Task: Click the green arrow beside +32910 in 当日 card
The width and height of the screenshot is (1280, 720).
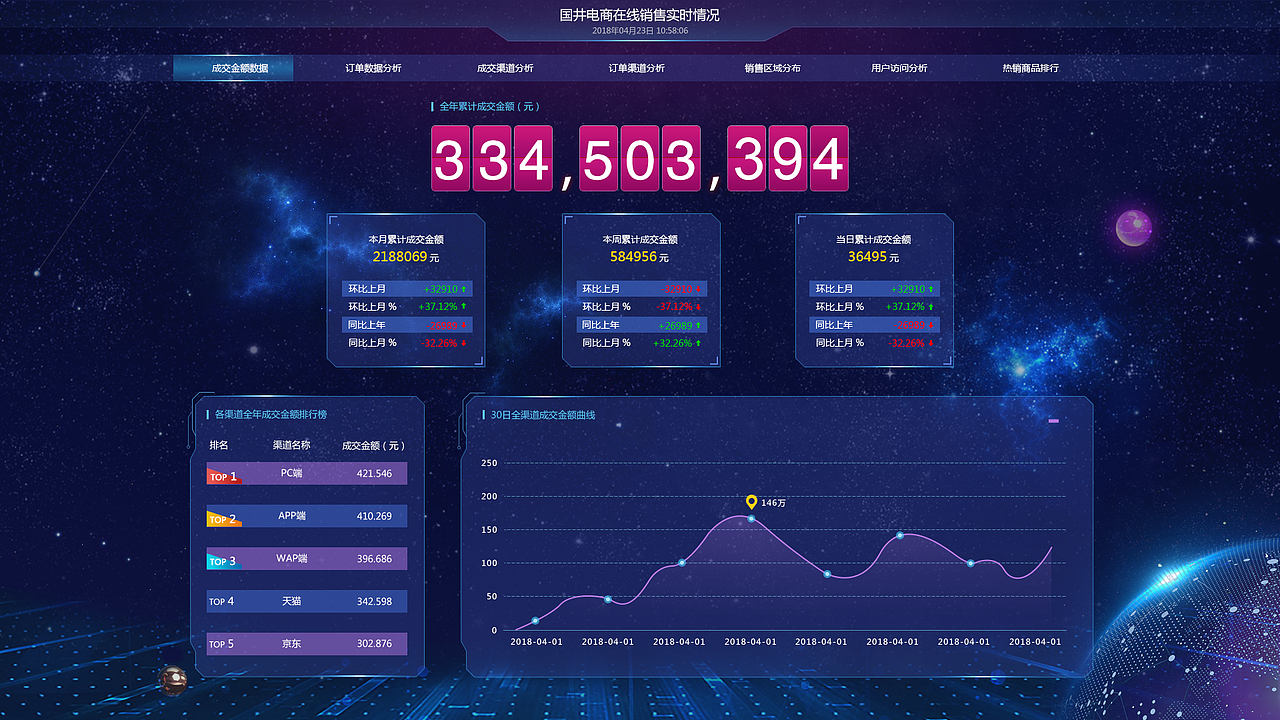Action: coord(931,289)
